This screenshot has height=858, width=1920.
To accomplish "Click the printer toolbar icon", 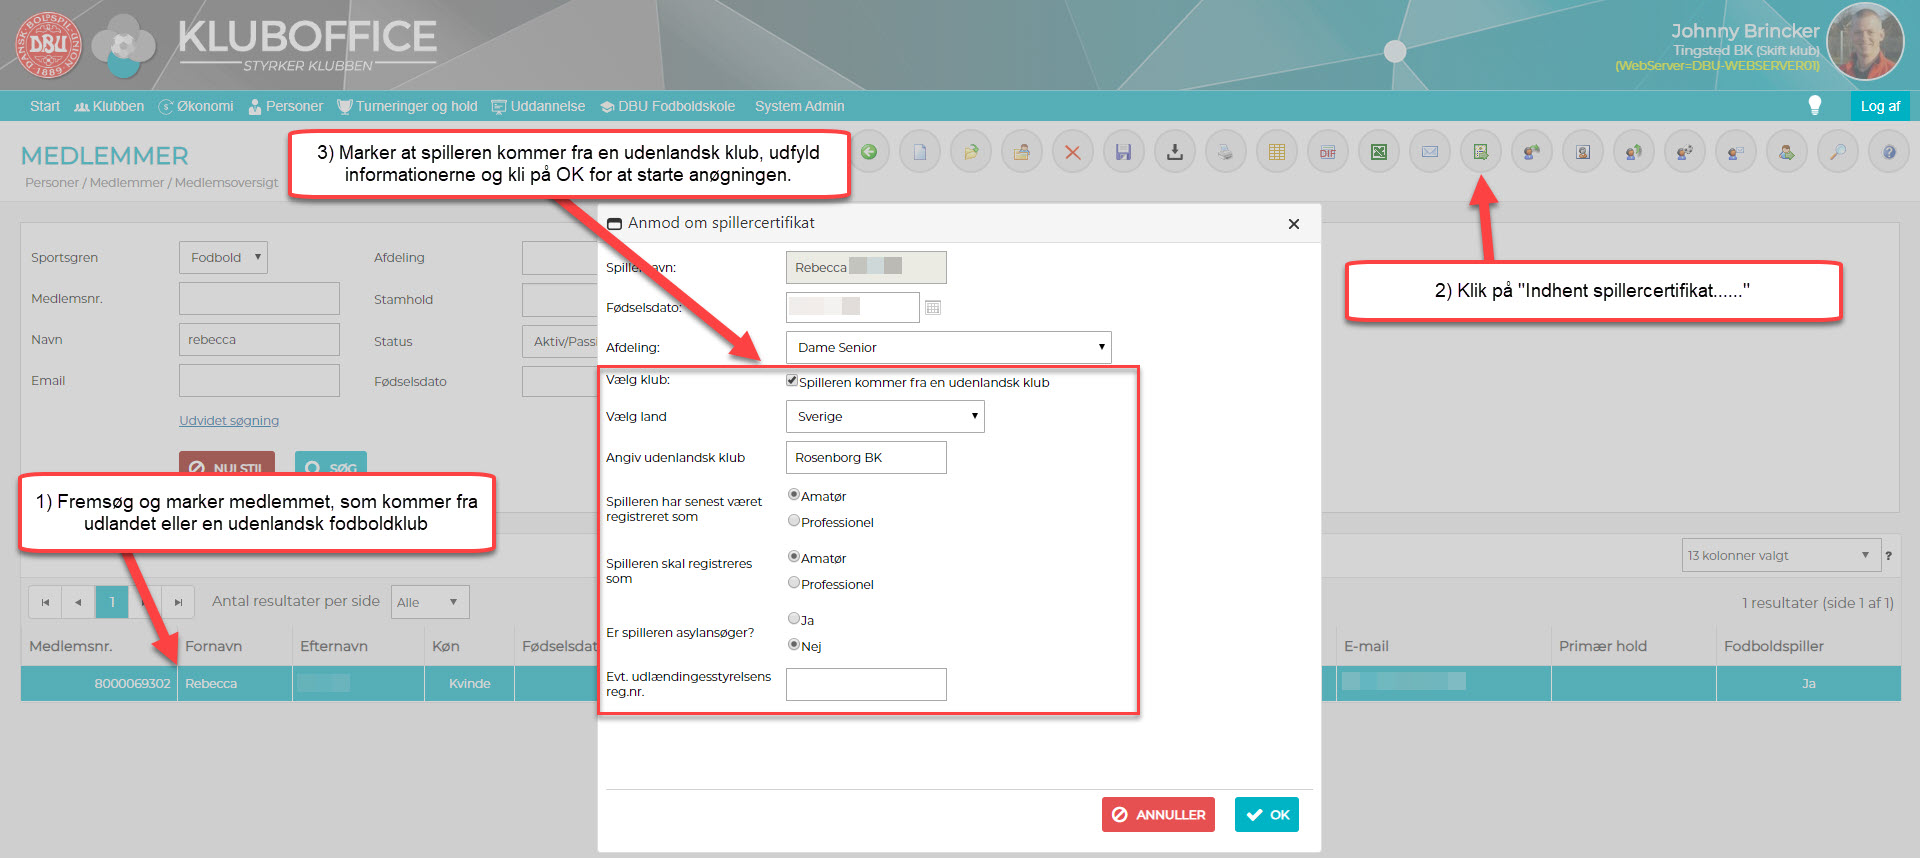I will click(1226, 152).
